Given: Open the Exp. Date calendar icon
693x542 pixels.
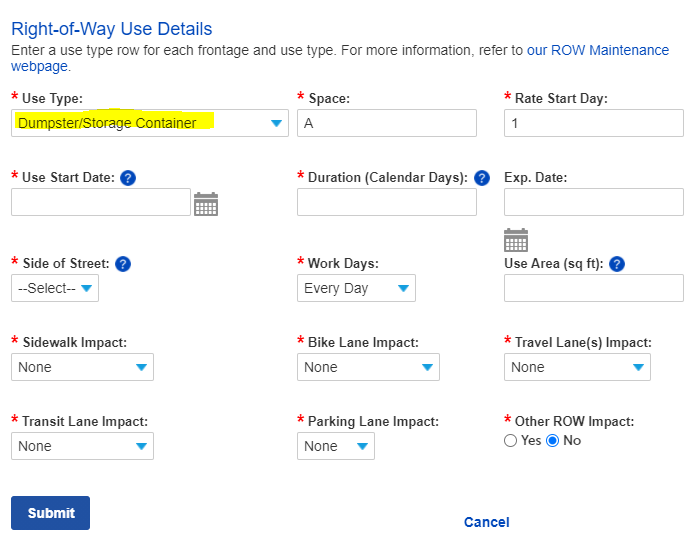Looking at the screenshot, I should tap(516, 240).
